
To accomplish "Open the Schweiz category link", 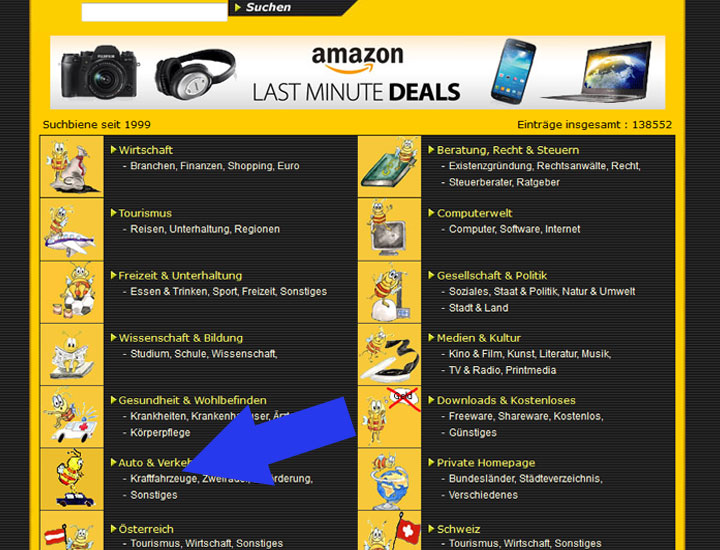I will point(458,529).
